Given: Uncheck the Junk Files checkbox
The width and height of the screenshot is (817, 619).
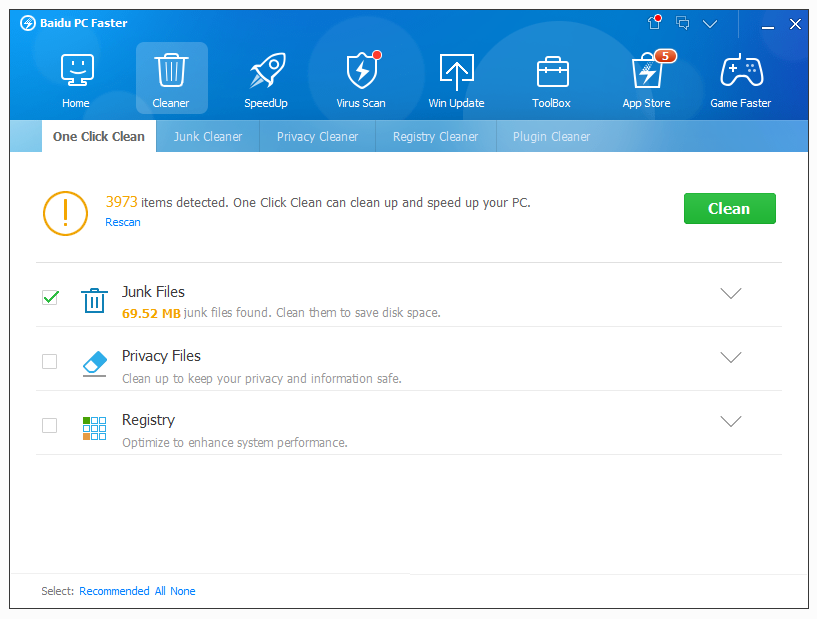Looking at the screenshot, I should [x=50, y=298].
